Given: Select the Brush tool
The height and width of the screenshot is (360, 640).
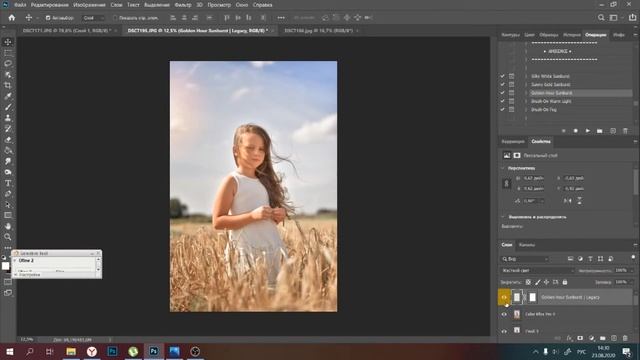Looking at the screenshot, I should point(8,107).
